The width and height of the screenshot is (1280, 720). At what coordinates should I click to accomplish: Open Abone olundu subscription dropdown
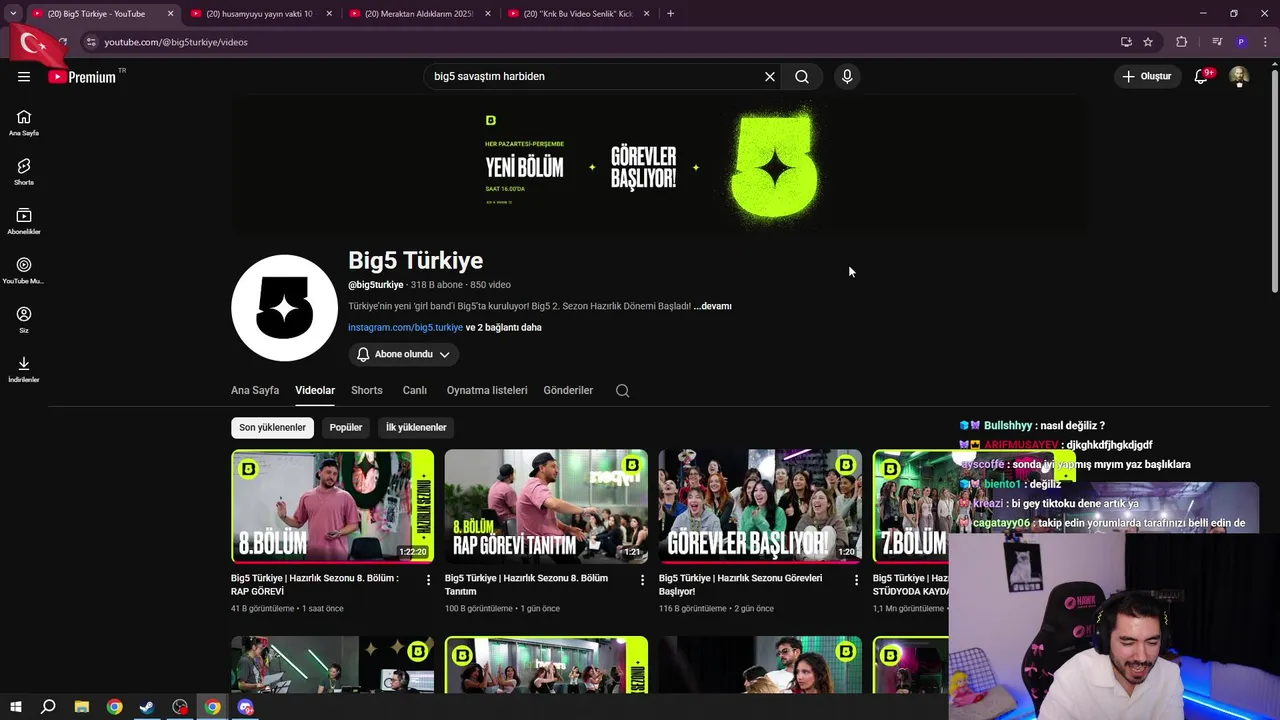pyautogui.click(x=404, y=354)
